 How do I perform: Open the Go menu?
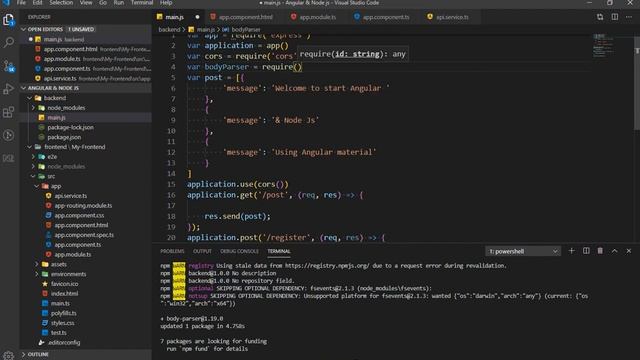103,2
